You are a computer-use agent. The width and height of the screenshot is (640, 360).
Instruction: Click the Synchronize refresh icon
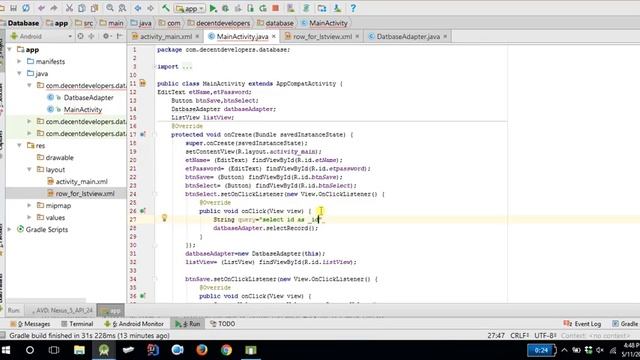[x=26, y=8]
